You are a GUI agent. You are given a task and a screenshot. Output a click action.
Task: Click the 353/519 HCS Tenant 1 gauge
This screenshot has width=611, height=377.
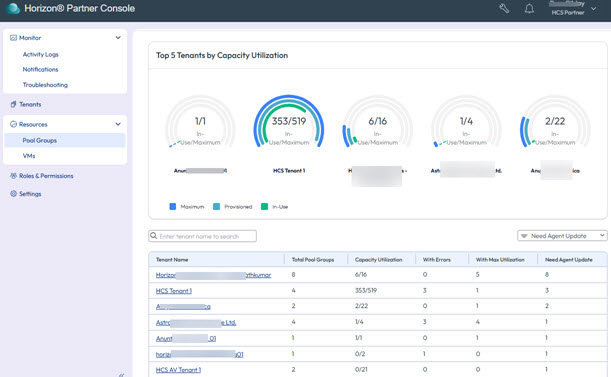(x=289, y=122)
